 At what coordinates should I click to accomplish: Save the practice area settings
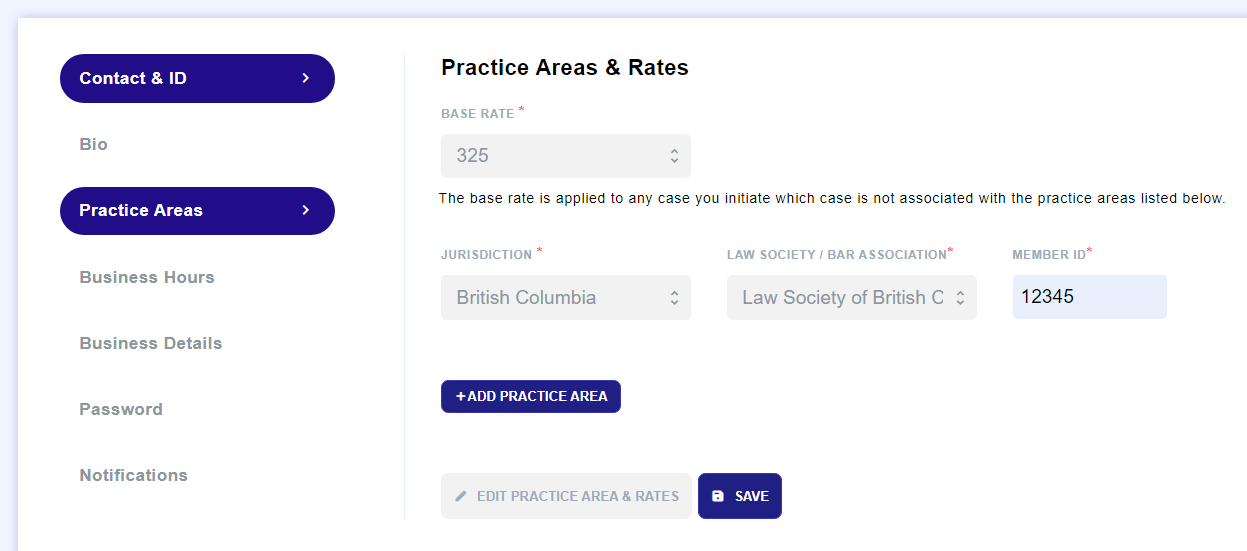(x=740, y=496)
